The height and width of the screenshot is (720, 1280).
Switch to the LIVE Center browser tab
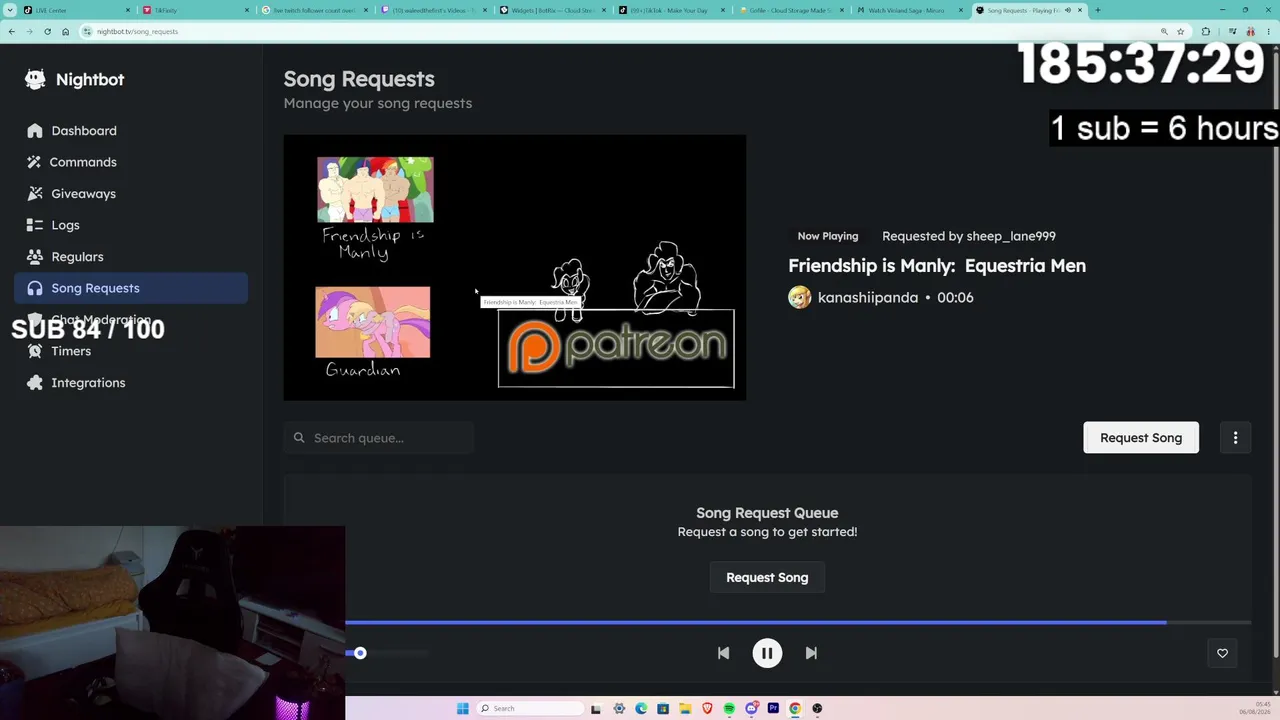click(x=78, y=10)
